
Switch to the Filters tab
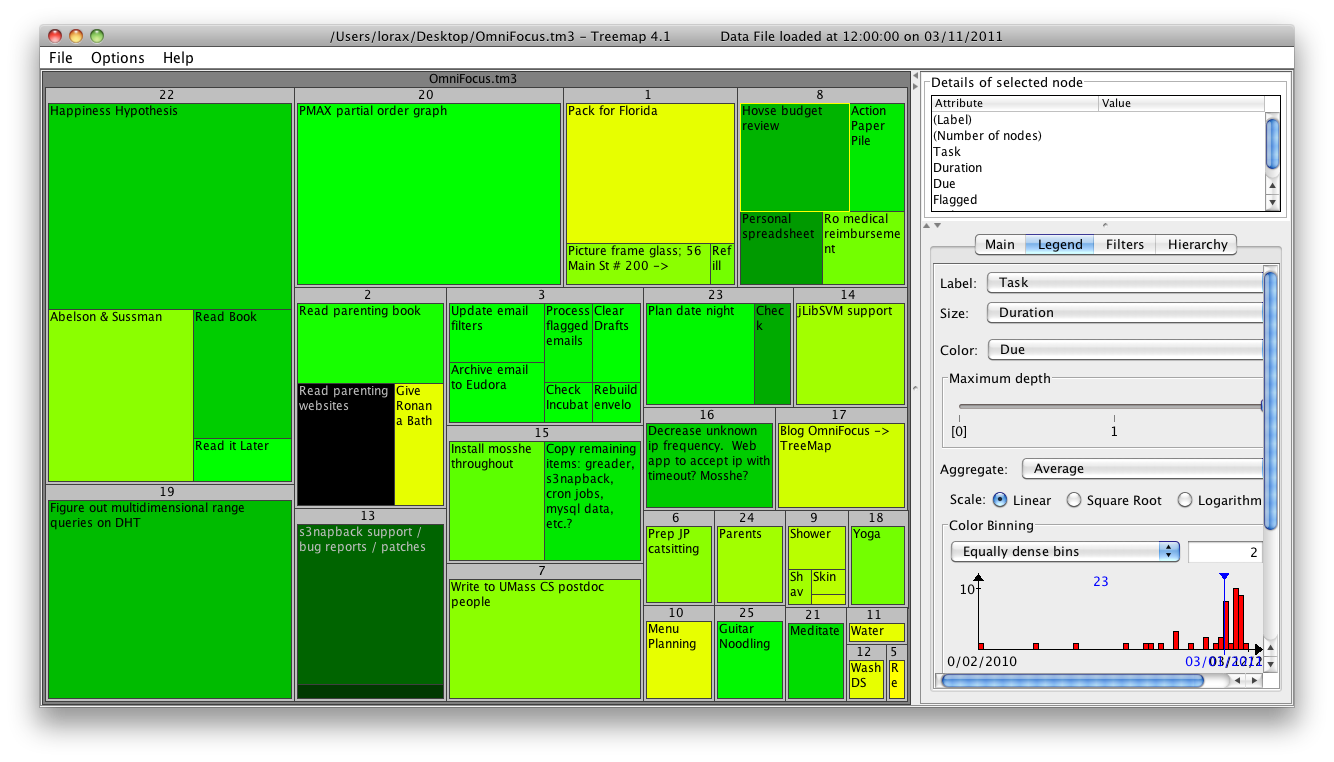(1124, 244)
